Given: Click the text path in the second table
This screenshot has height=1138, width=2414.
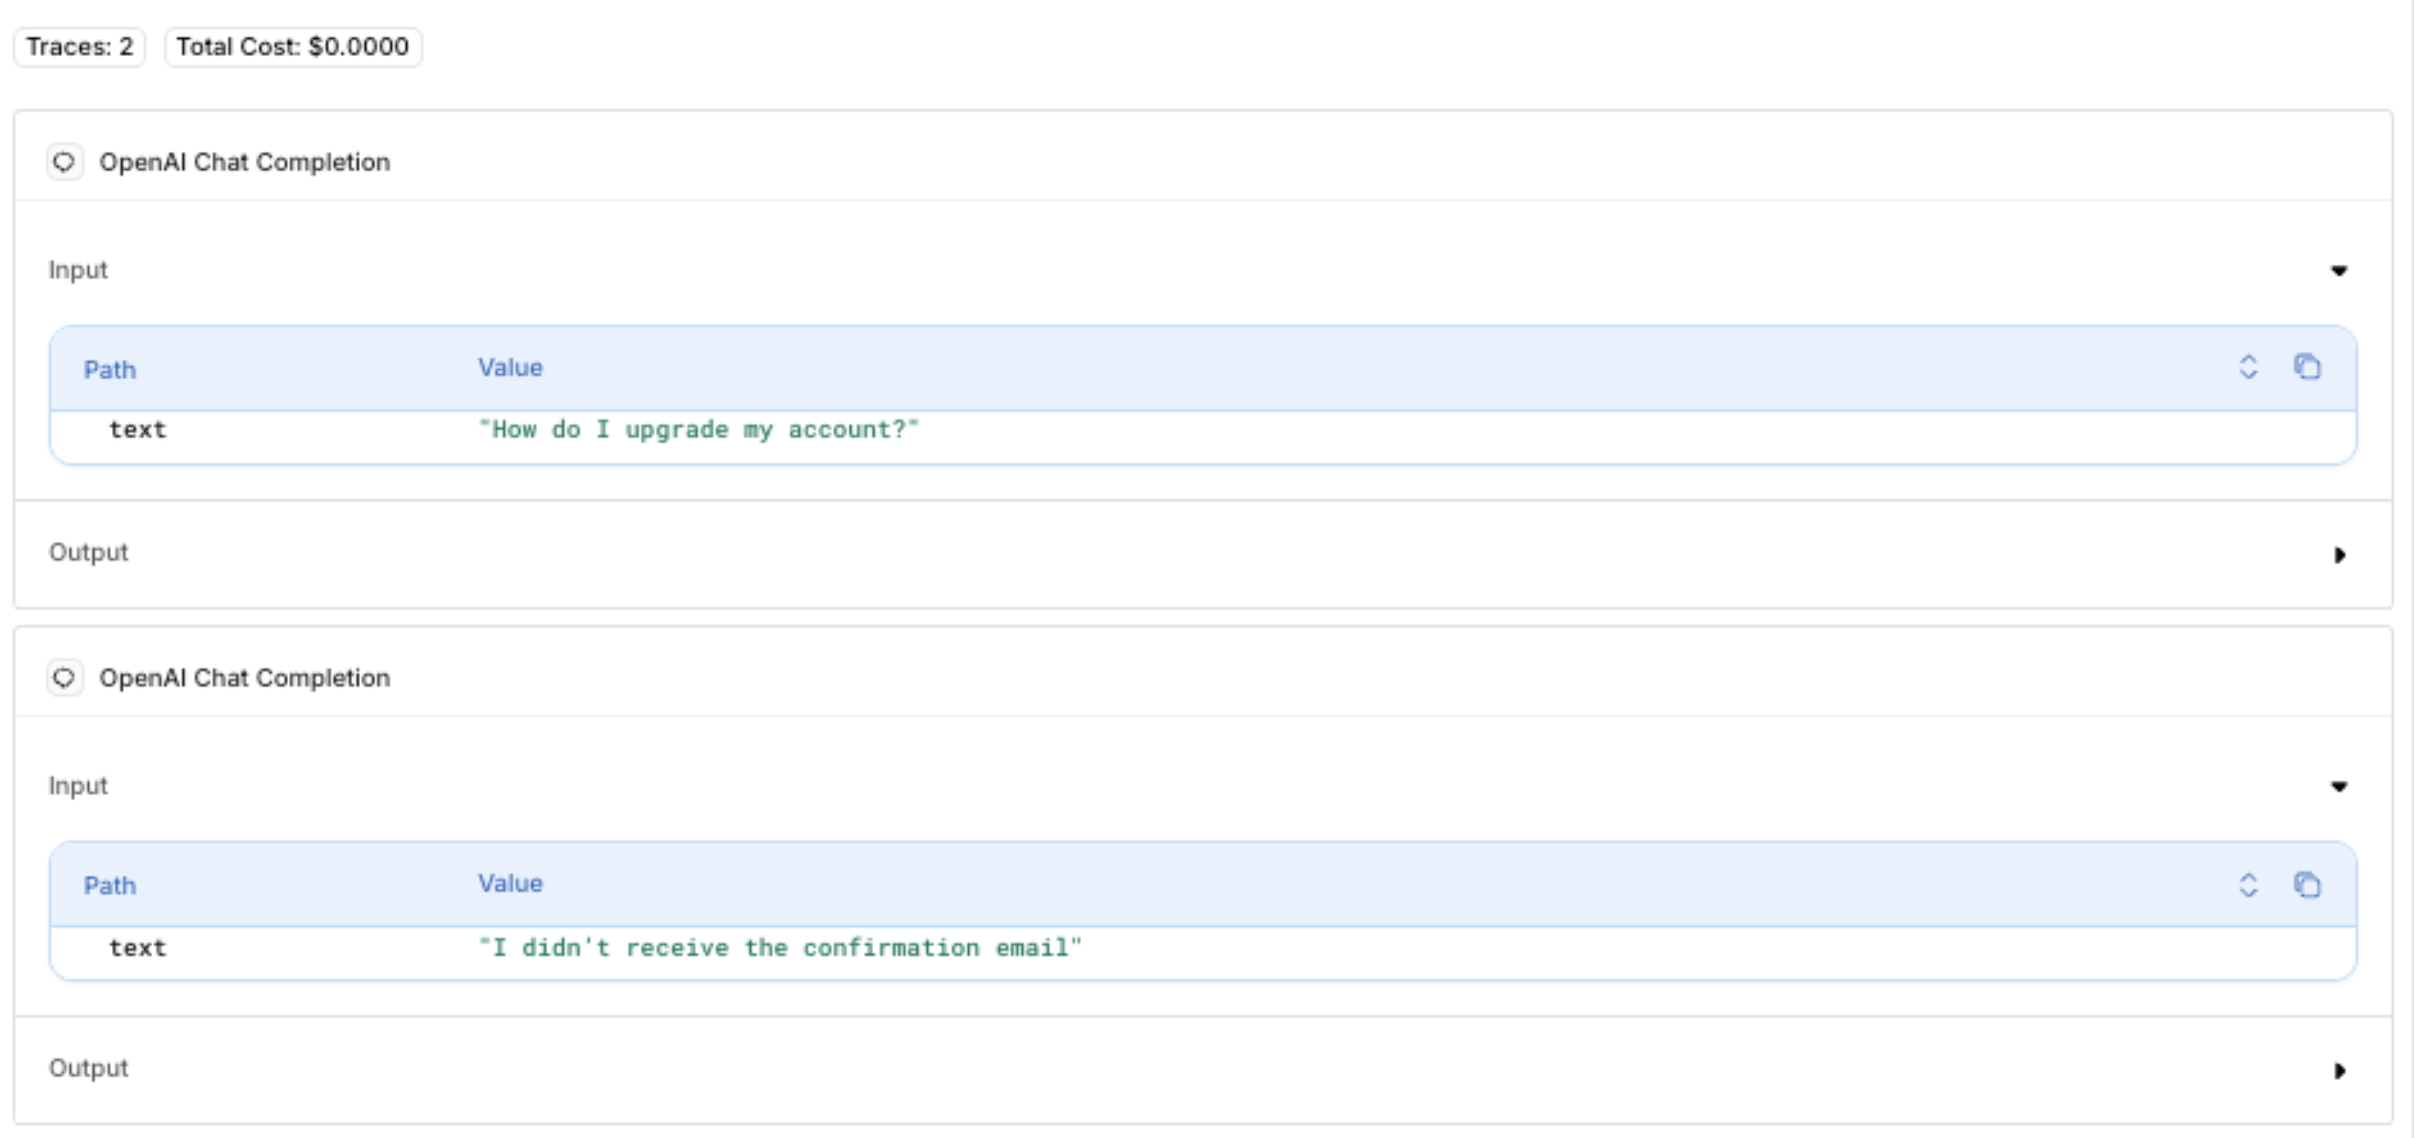Looking at the screenshot, I should pos(138,948).
